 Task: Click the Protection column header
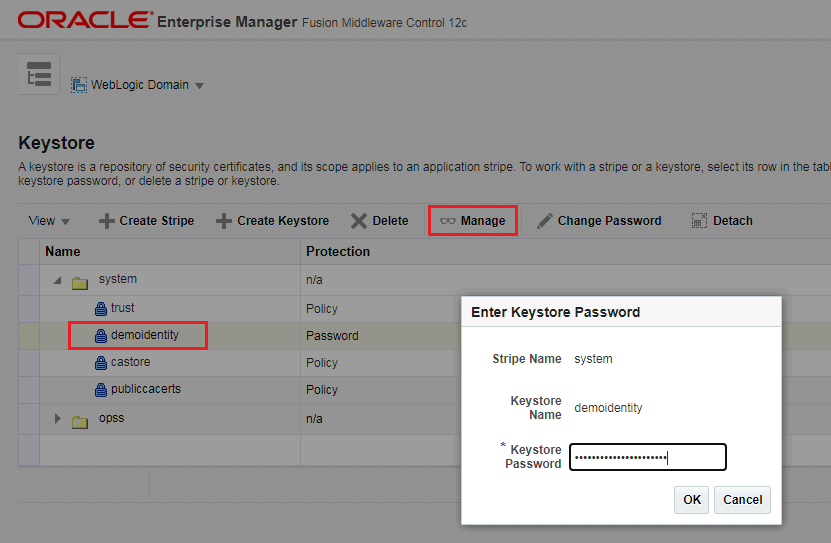point(338,252)
